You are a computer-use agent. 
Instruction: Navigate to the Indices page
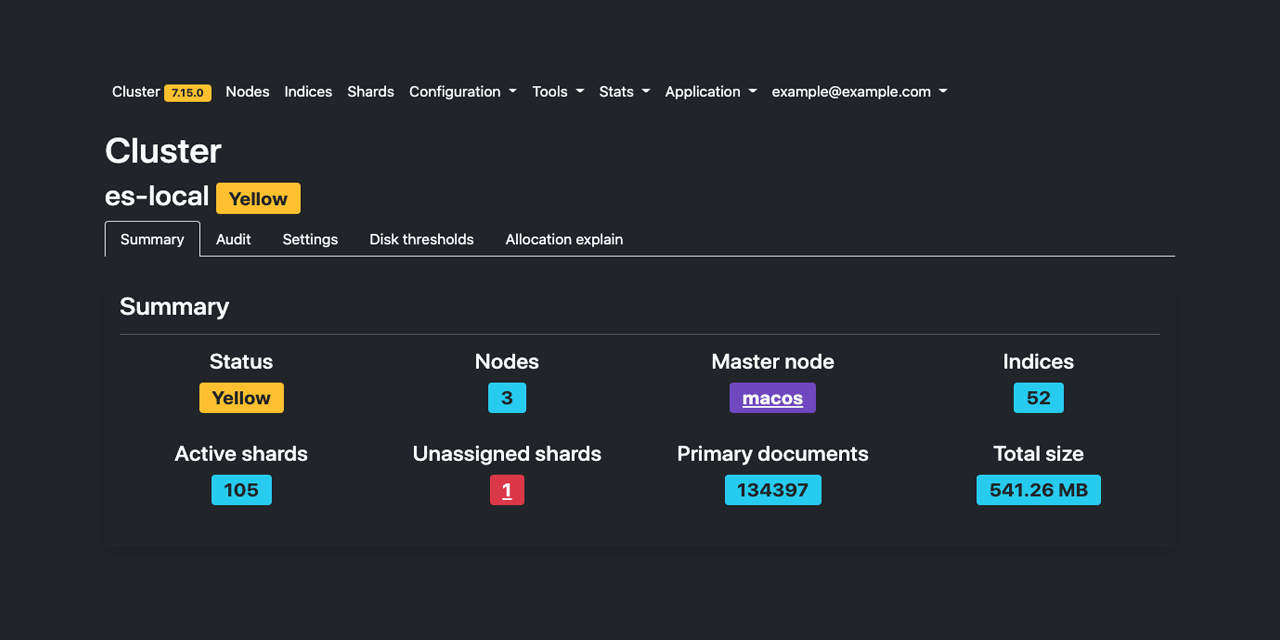click(x=308, y=91)
